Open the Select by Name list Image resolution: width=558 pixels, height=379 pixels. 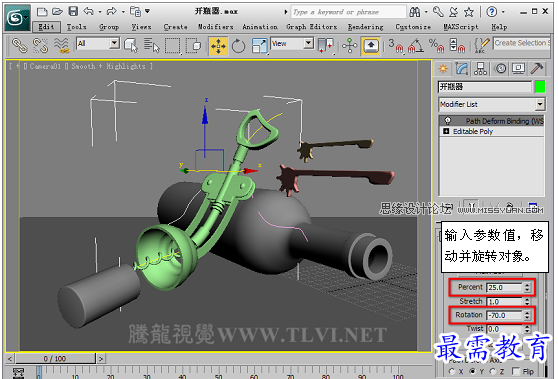[152, 46]
